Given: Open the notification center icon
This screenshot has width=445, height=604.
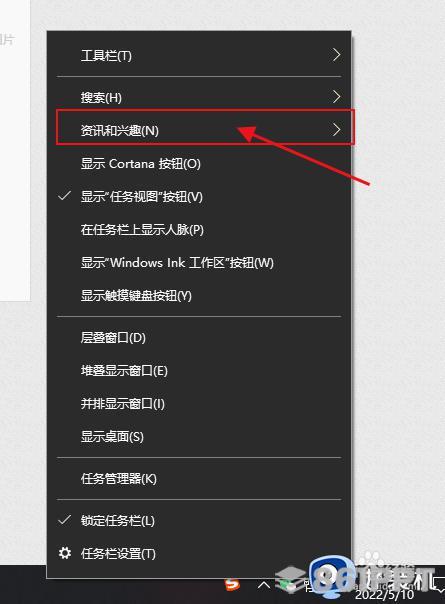Looking at the screenshot, I should 439,586.
